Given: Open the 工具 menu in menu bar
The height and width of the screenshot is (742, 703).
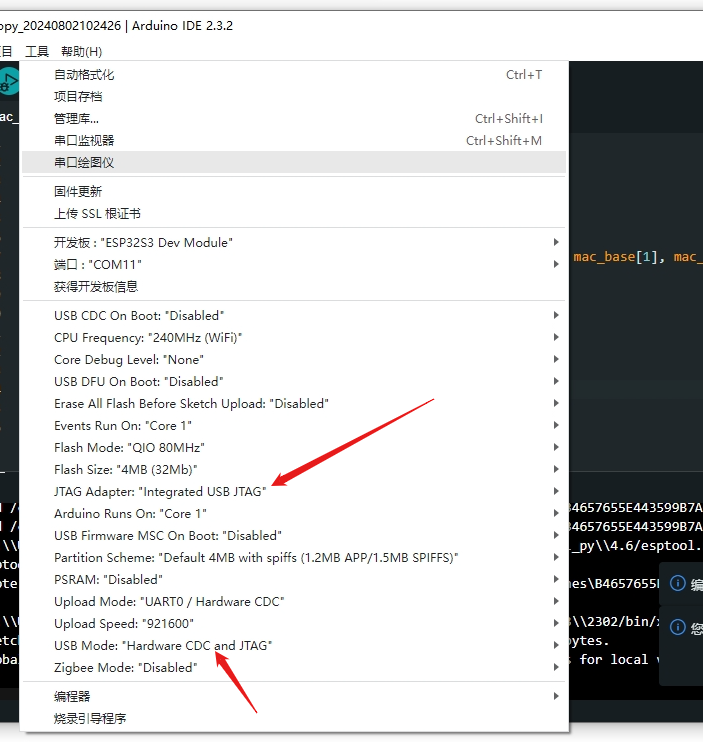Looking at the screenshot, I should 37,51.
